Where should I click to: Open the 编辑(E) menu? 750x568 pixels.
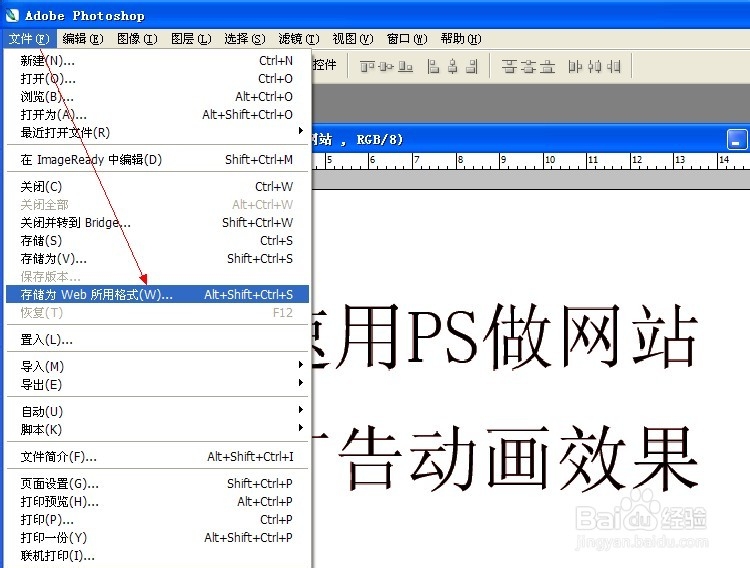pyautogui.click(x=83, y=39)
